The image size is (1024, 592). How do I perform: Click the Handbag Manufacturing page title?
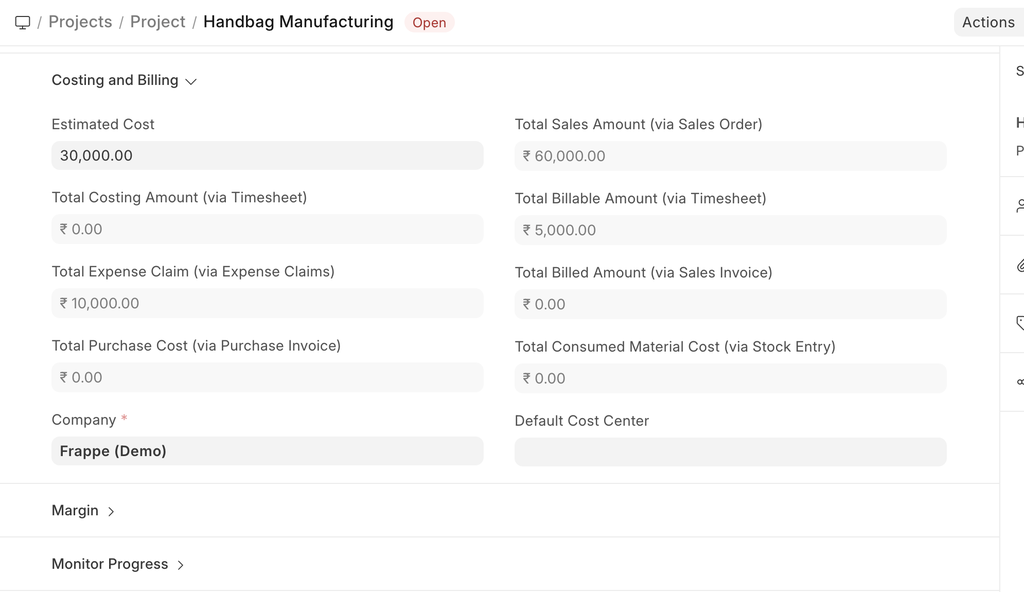click(x=298, y=22)
